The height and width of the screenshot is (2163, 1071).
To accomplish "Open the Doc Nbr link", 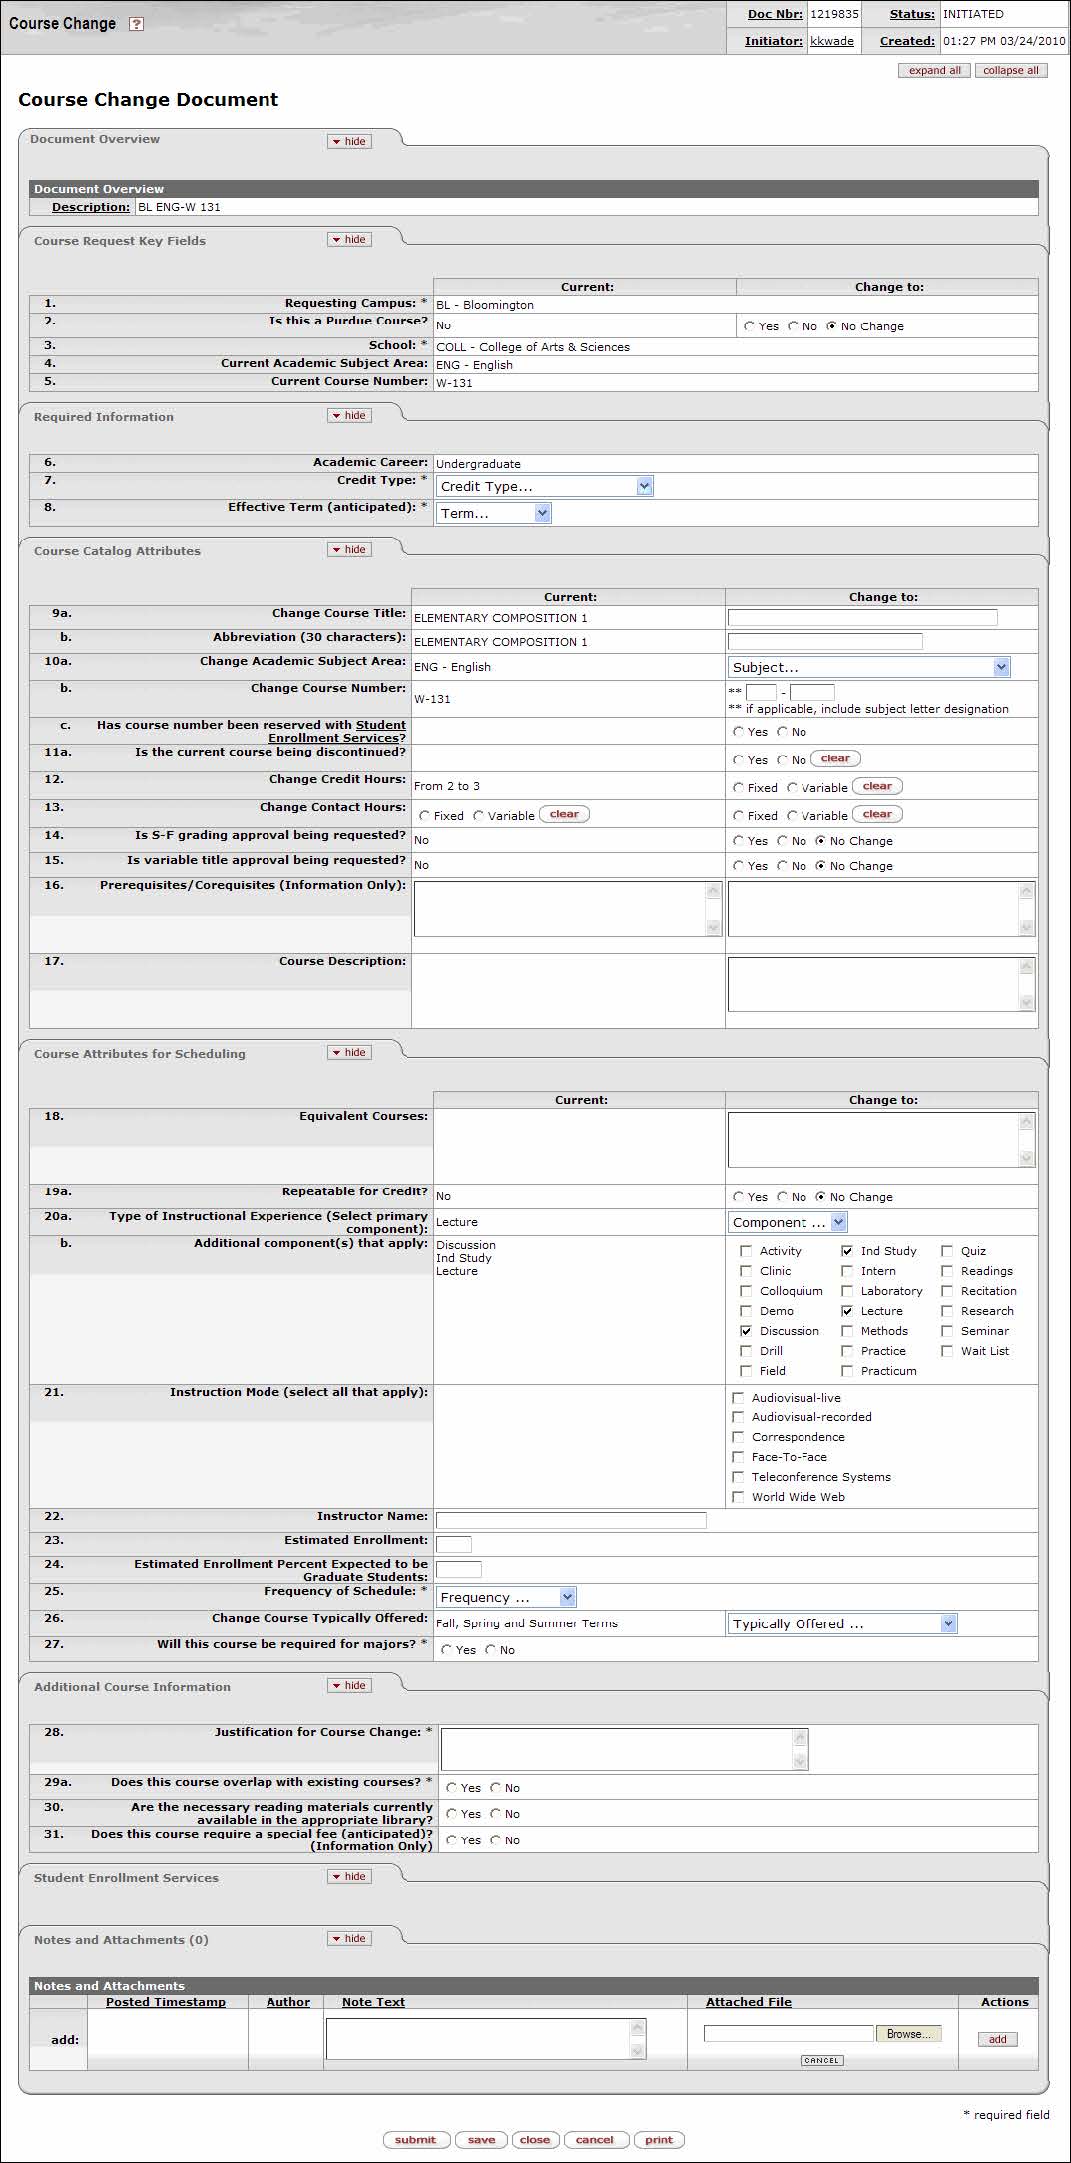I will [x=775, y=14].
